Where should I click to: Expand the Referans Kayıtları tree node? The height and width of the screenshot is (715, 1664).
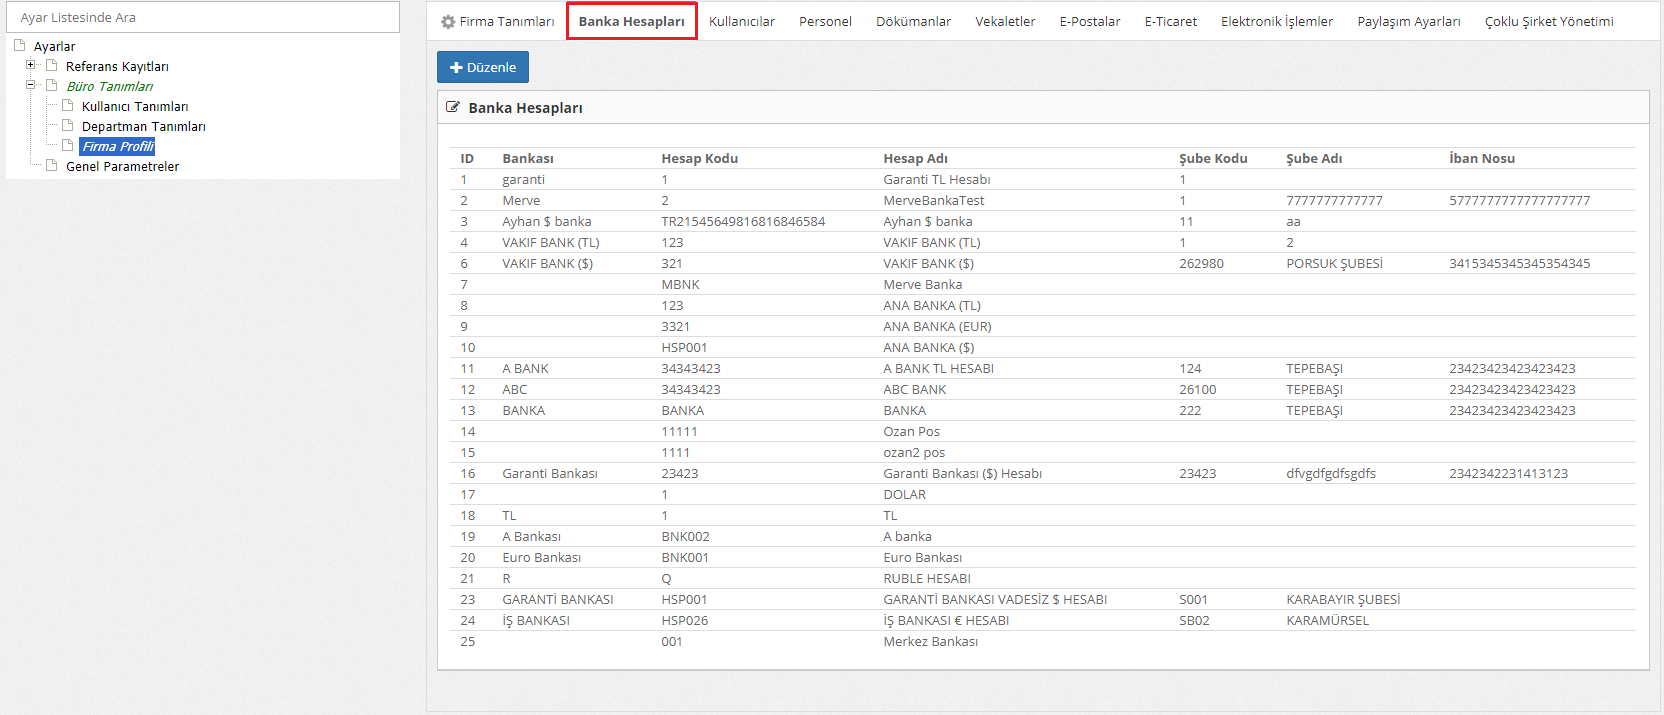point(31,65)
